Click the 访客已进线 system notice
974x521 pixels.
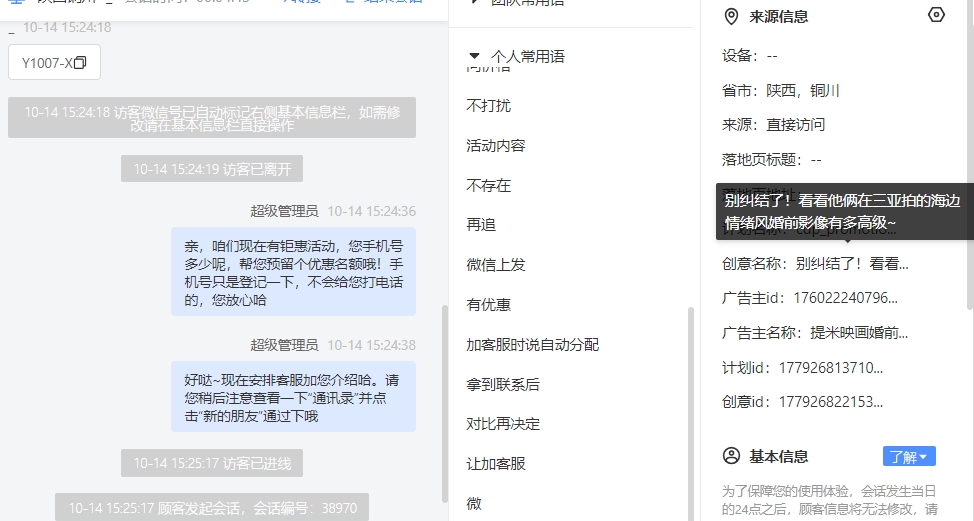(x=212, y=463)
